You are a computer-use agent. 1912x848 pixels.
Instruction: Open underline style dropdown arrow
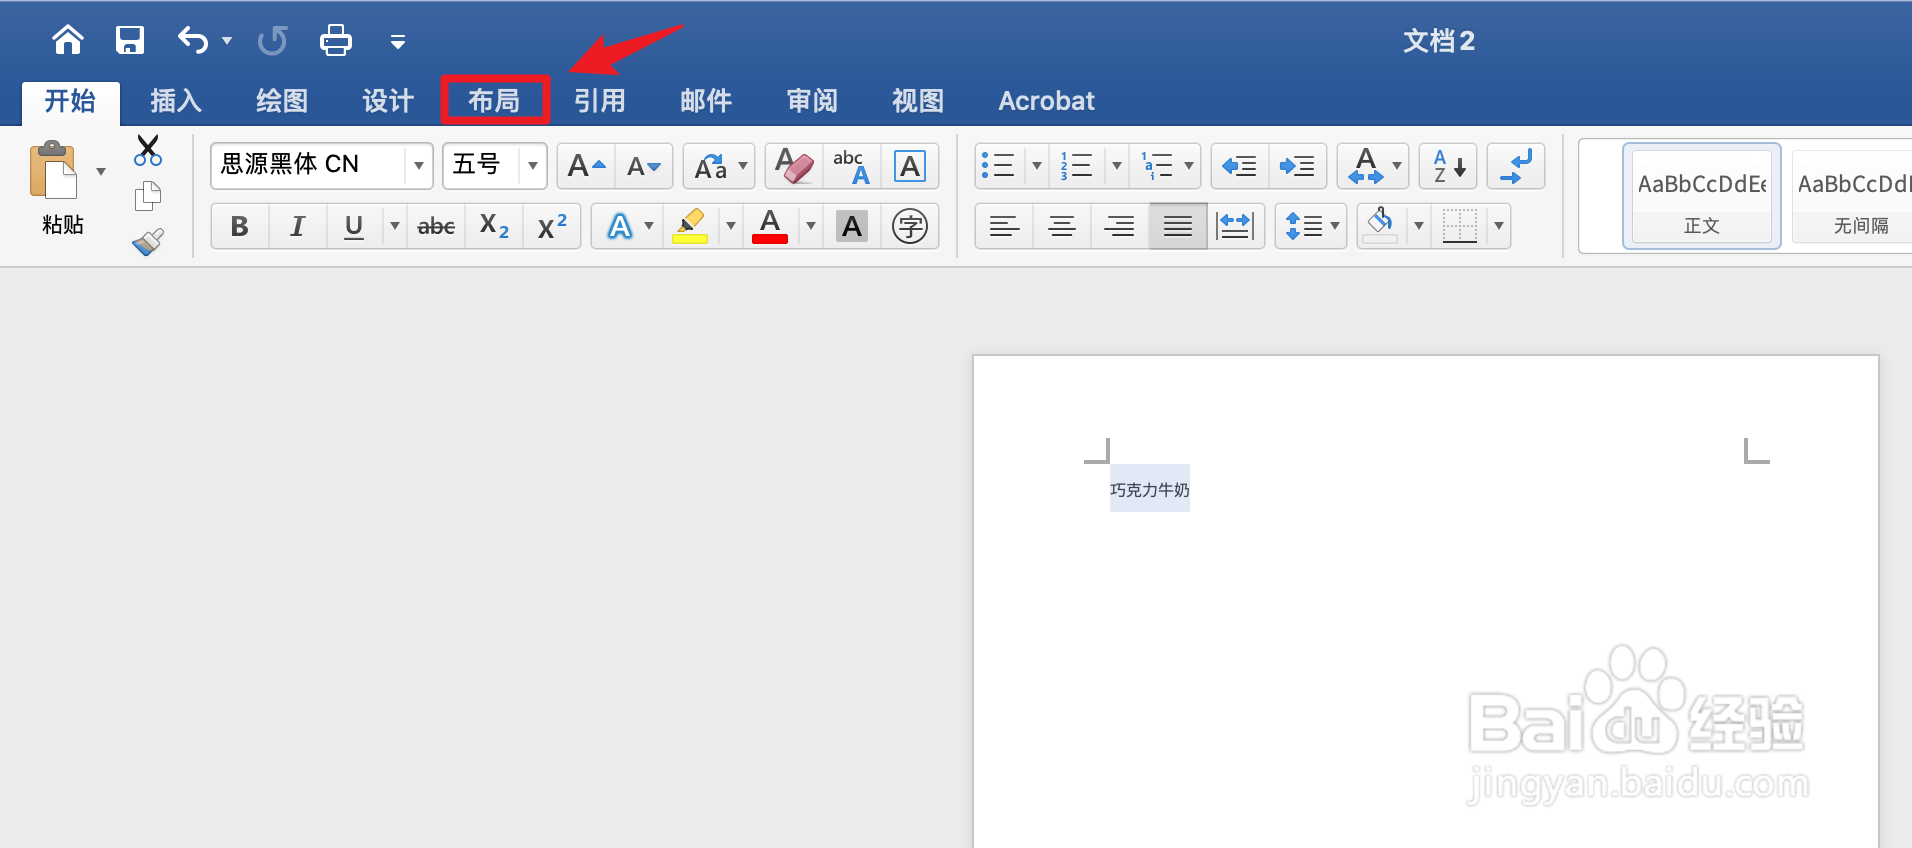point(395,226)
